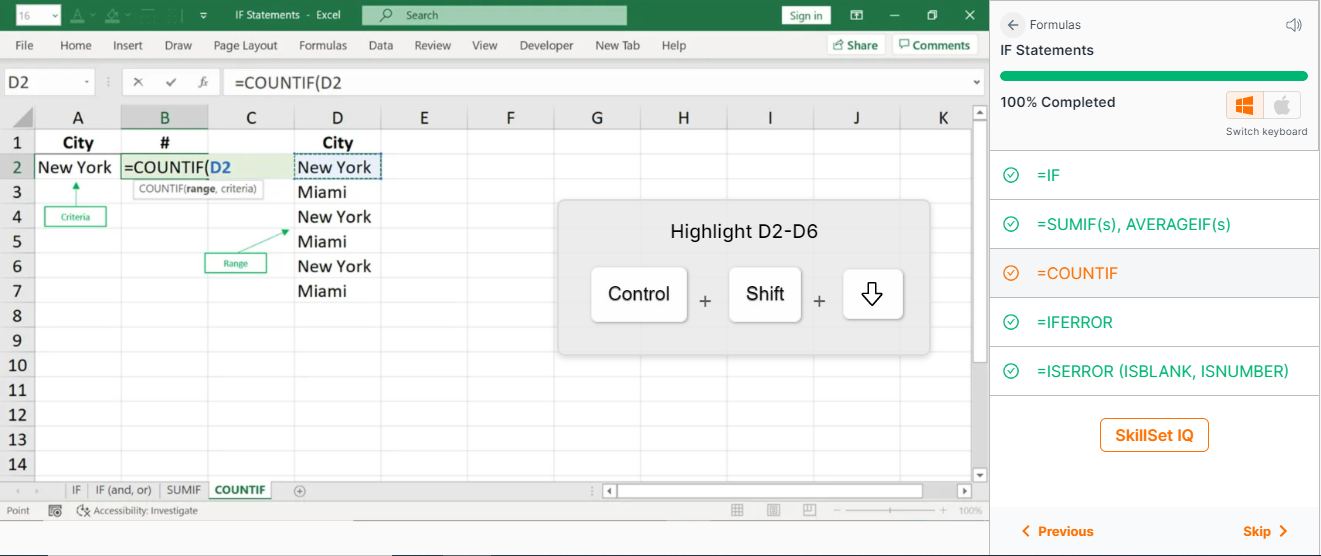The image size is (1321, 556).
Task: Click the vertical scrollbar down arrow
Action: click(979, 475)
